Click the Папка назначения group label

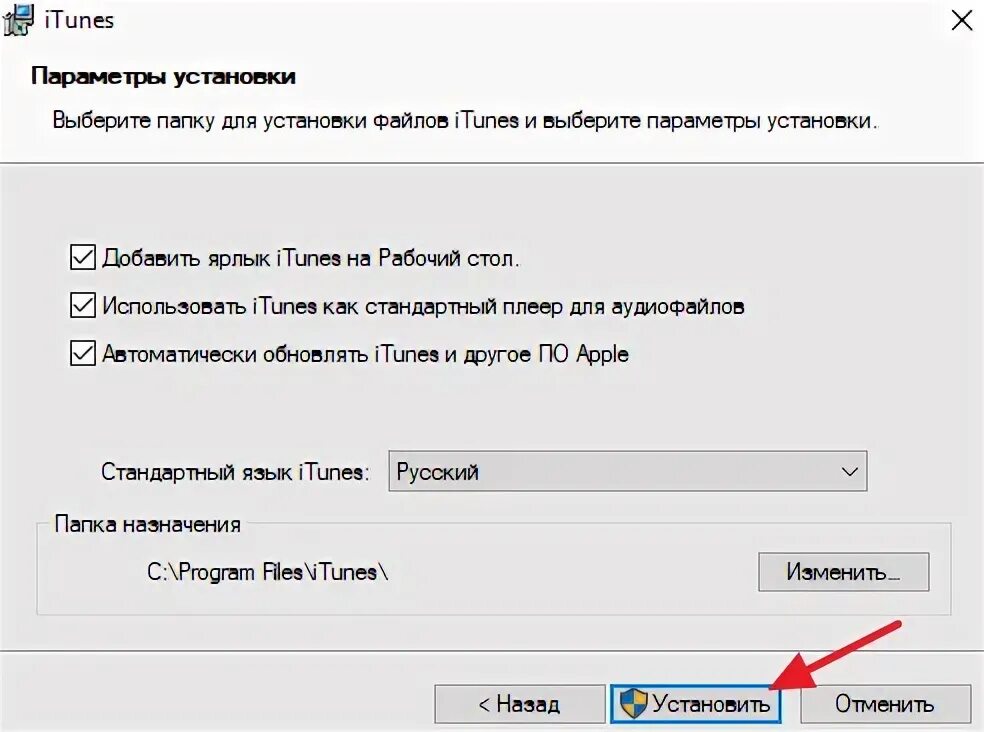click(147, 524)
